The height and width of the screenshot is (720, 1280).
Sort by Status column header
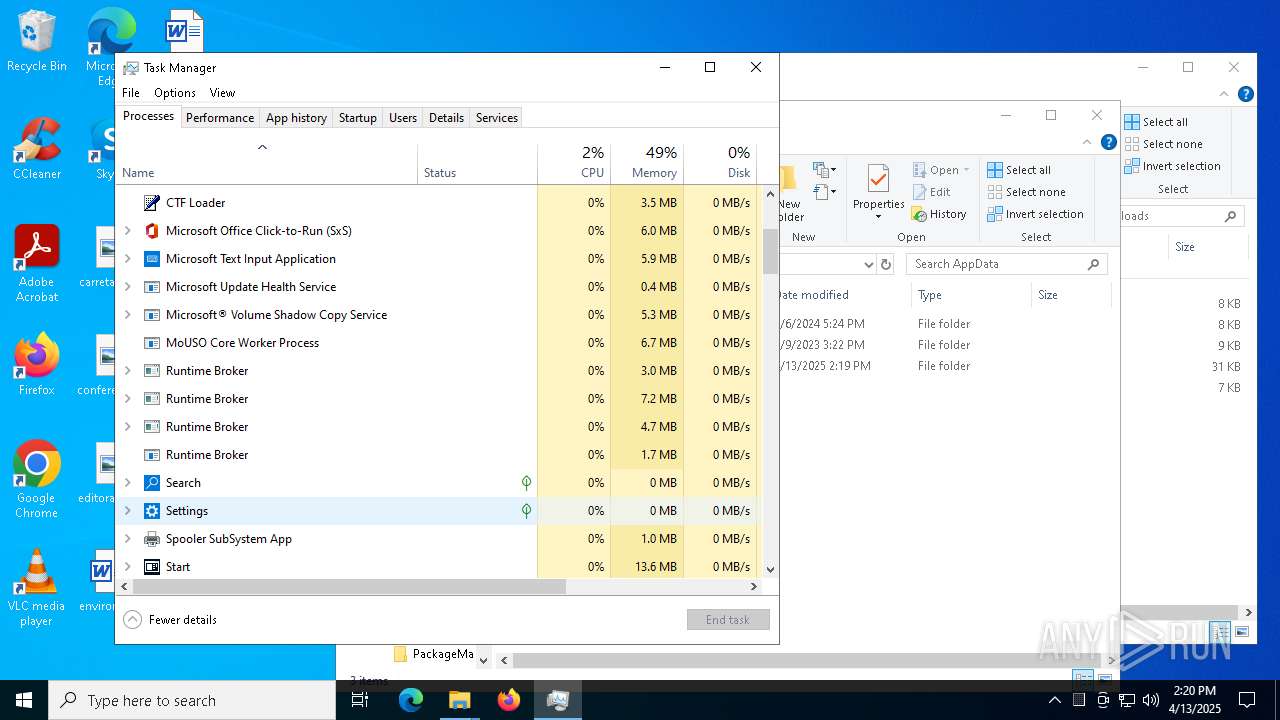point(477,163)
